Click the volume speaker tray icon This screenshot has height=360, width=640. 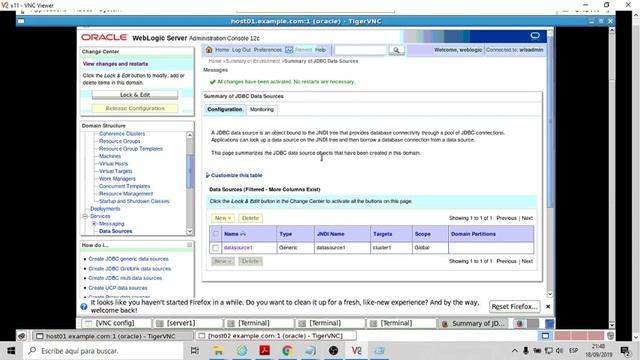coord(559,351)
